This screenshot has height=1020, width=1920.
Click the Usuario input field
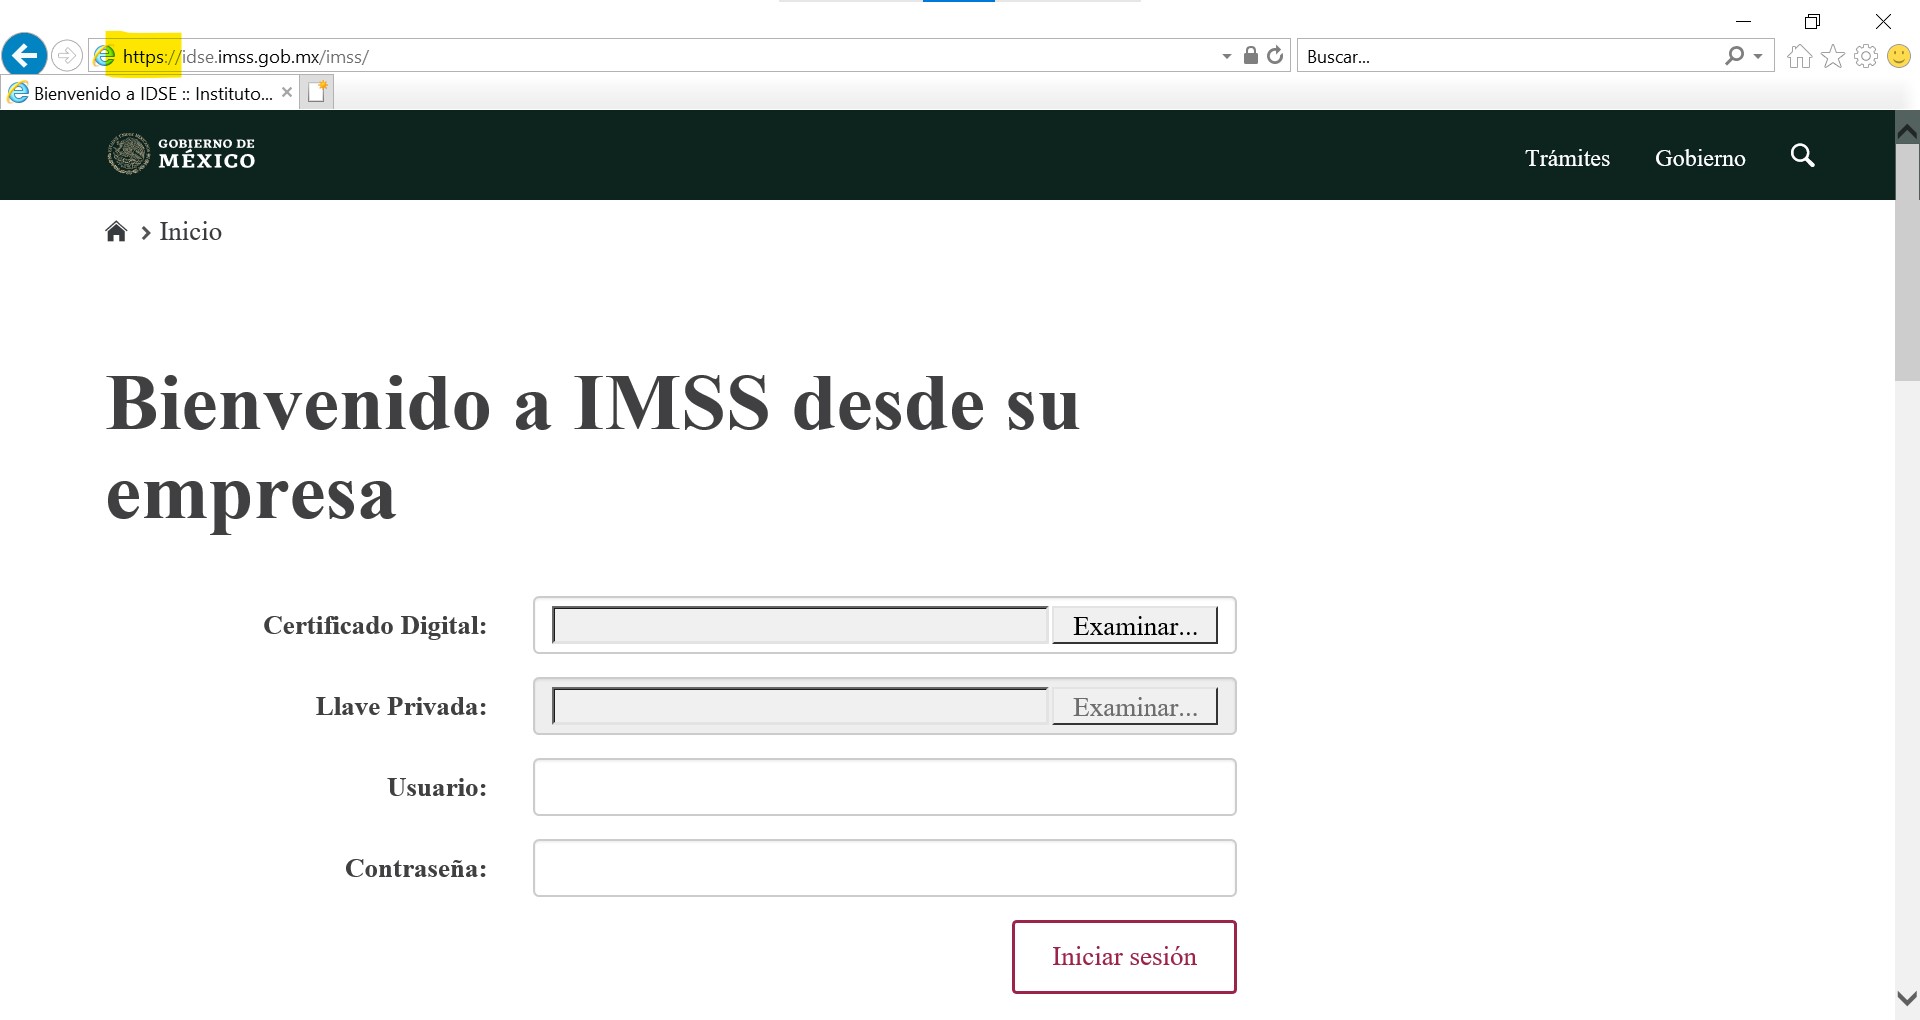tap(885, 787)
